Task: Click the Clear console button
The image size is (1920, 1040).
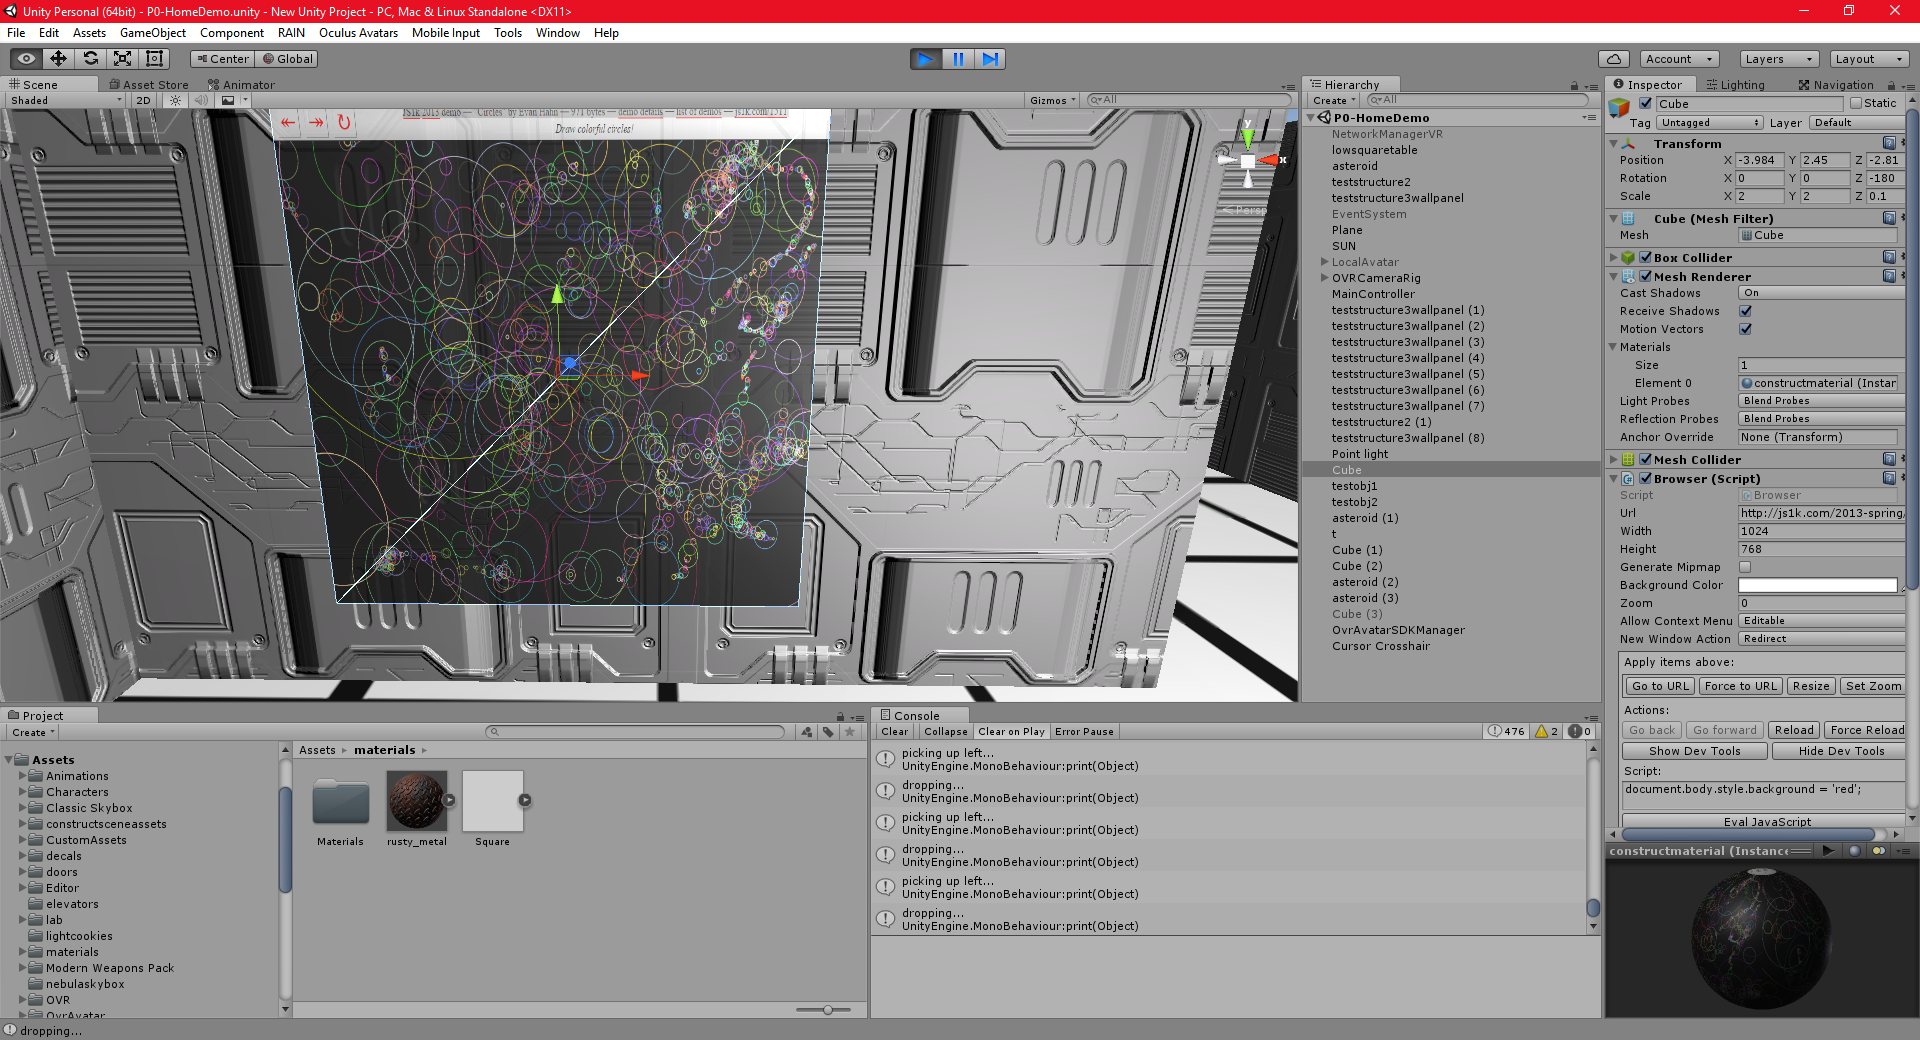Action: pyautogui.click(x=895, y=732)
